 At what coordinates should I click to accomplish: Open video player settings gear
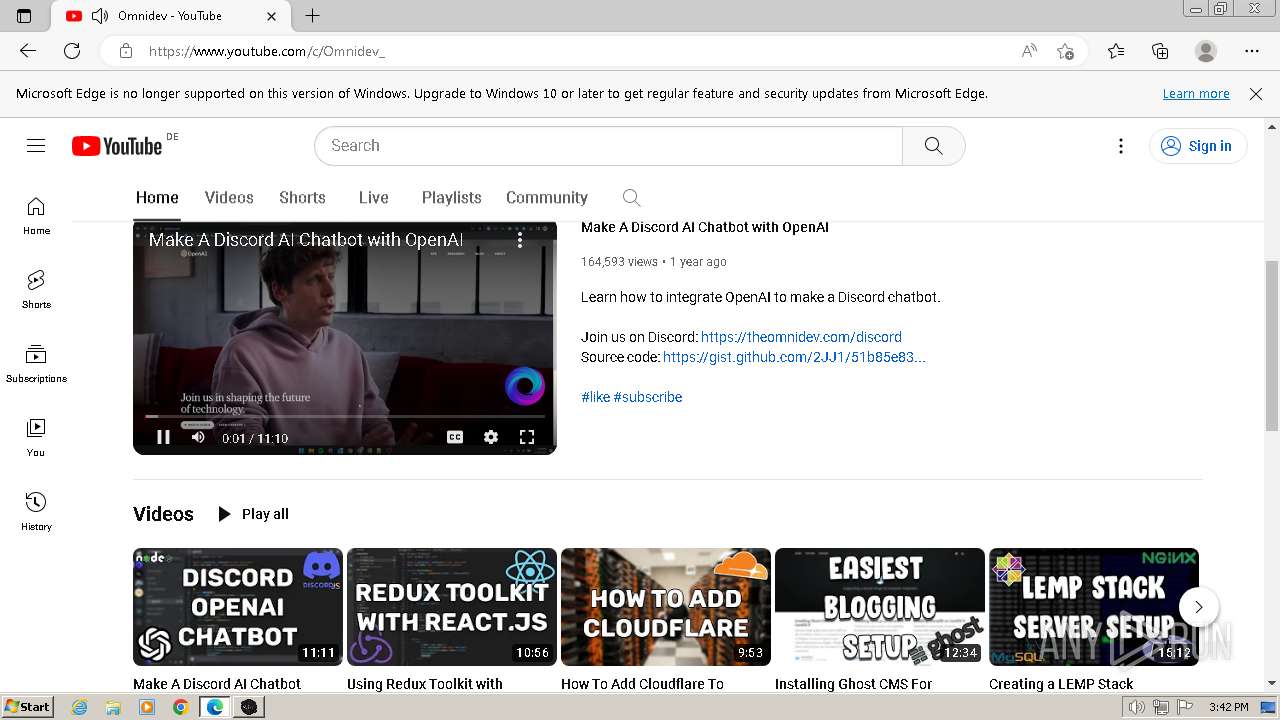coord(491,437)
